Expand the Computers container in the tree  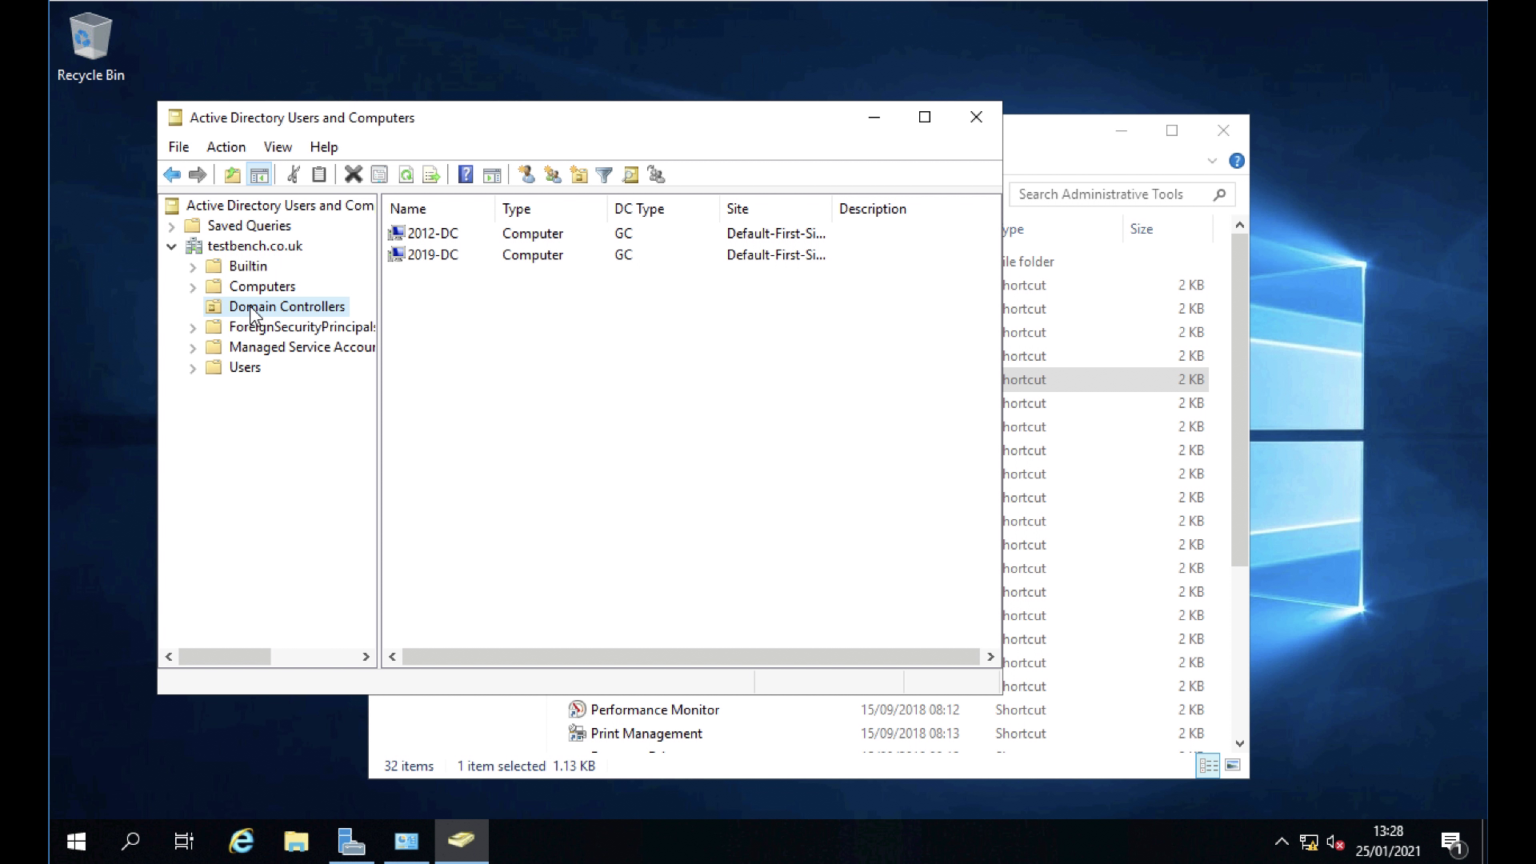[x=192, y=286]
